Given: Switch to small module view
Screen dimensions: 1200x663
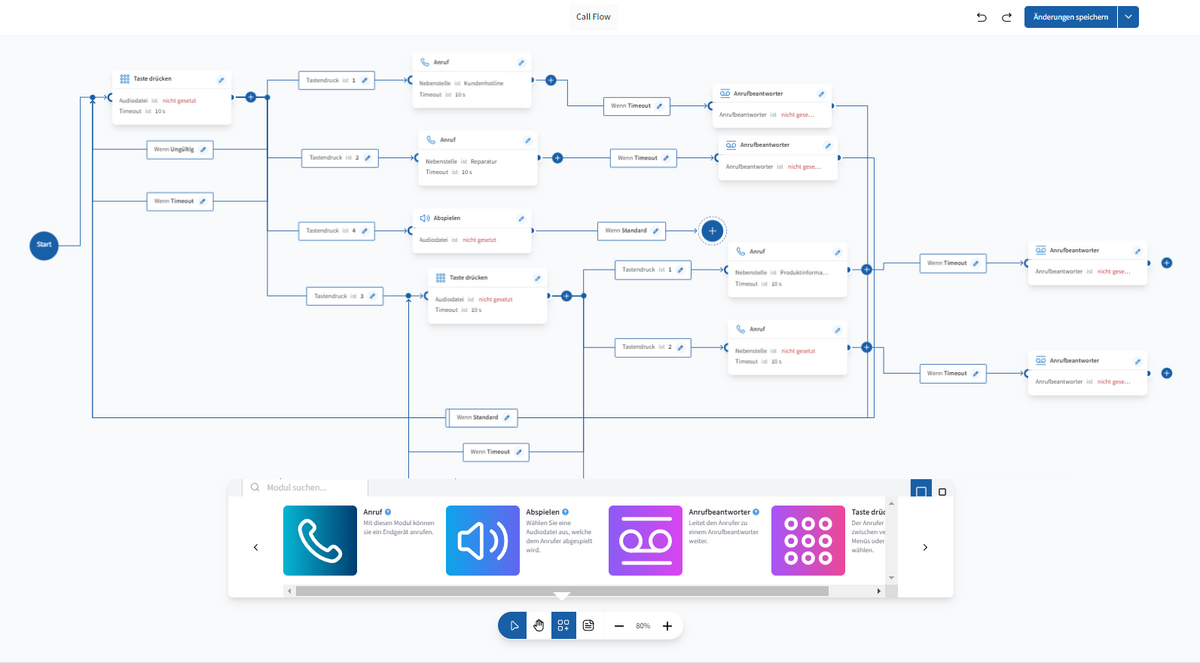Looking at the screenshot, I should tap(942, 492).
